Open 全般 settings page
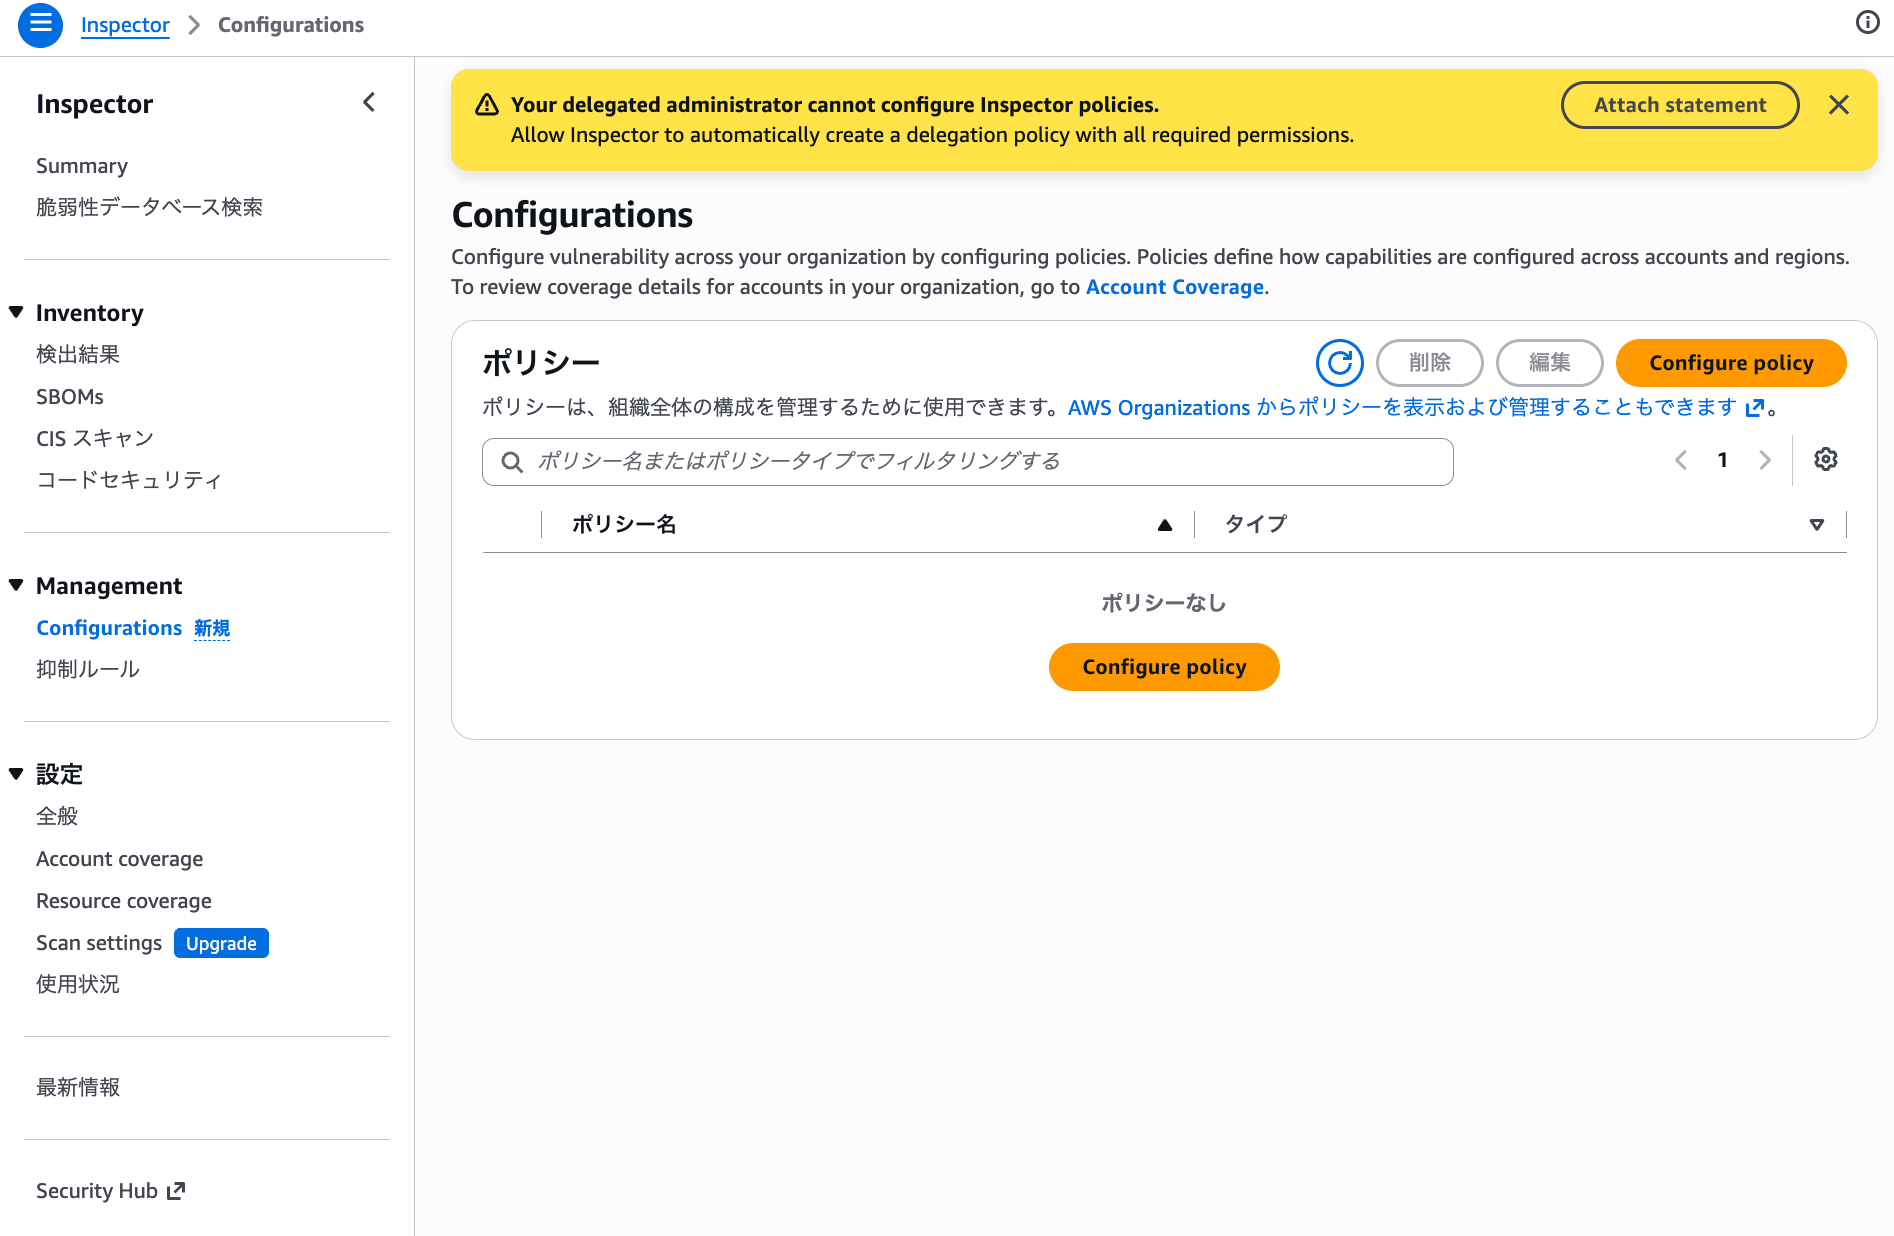The height and width of the screenshot is (1236, 1894). (57, 816)
